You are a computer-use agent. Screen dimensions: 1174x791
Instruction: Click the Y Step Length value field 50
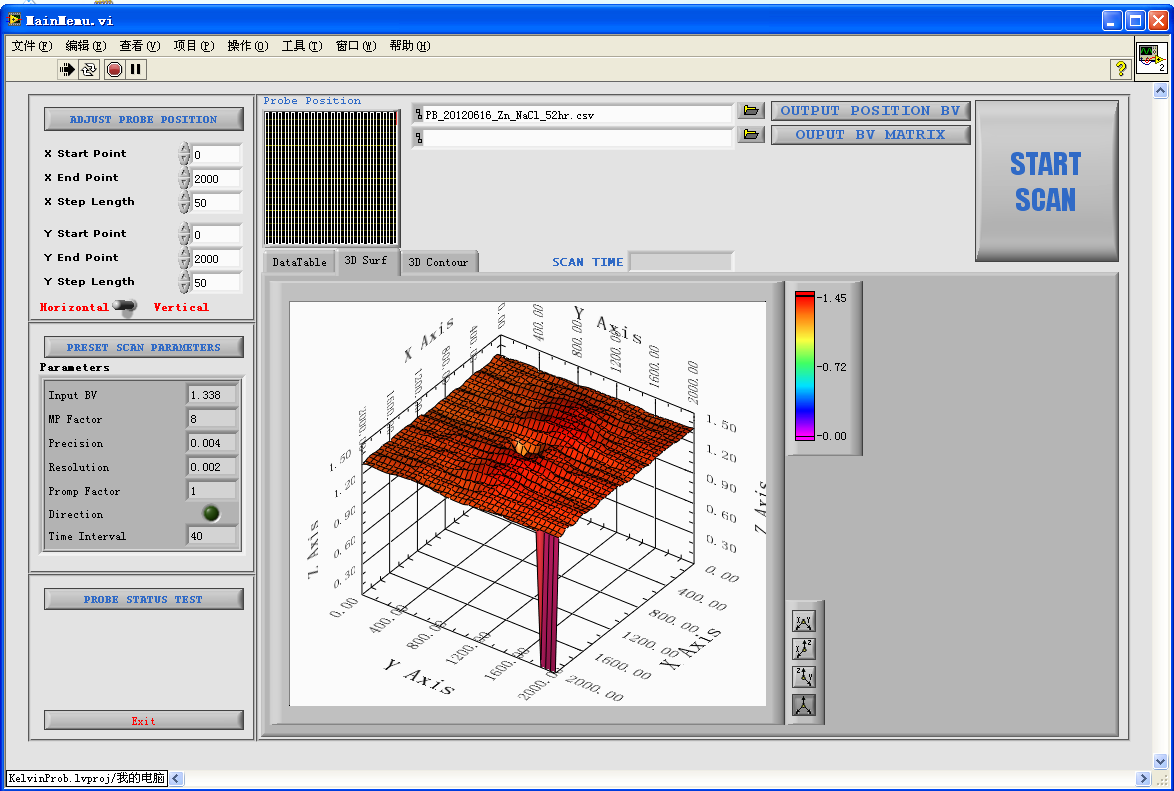[x=216, y=283]
